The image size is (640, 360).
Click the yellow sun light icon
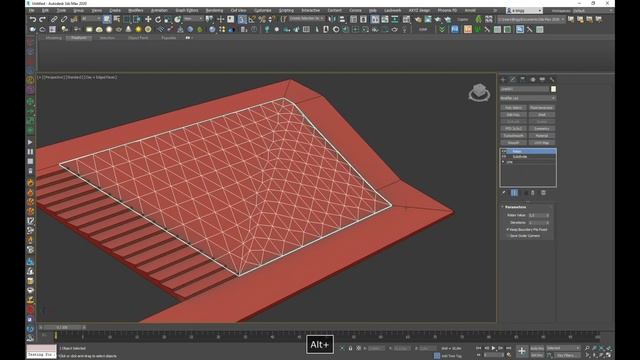(138, 29)
